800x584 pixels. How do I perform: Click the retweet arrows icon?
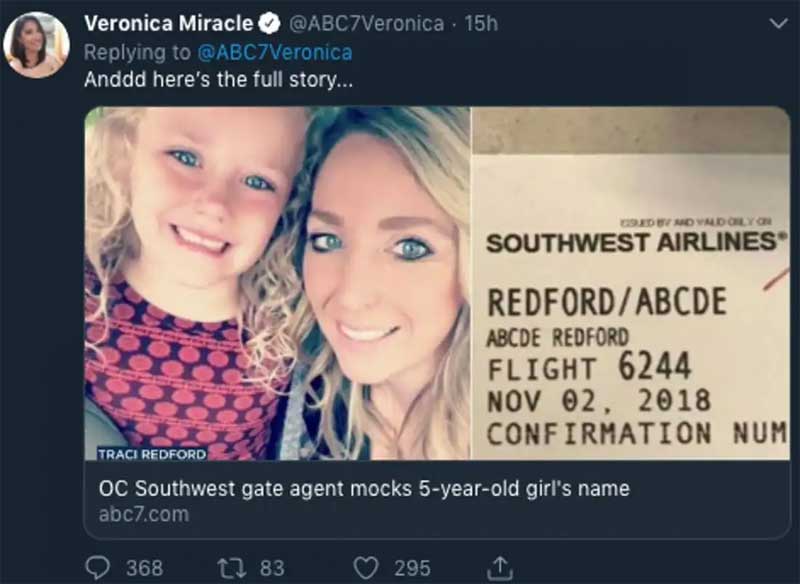coord(230,568)
